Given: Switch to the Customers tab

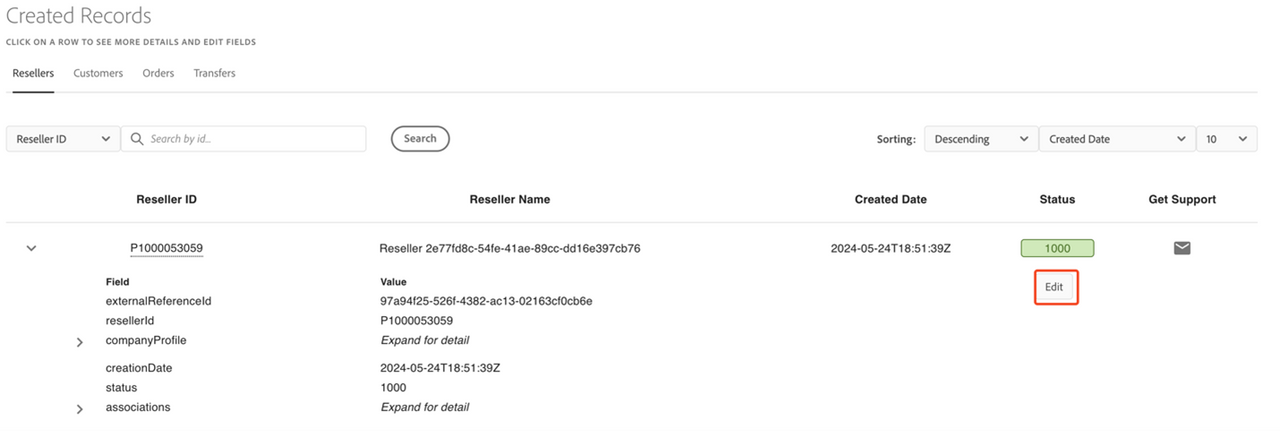Looking at the screenshot, I should (x=98, y=73).
